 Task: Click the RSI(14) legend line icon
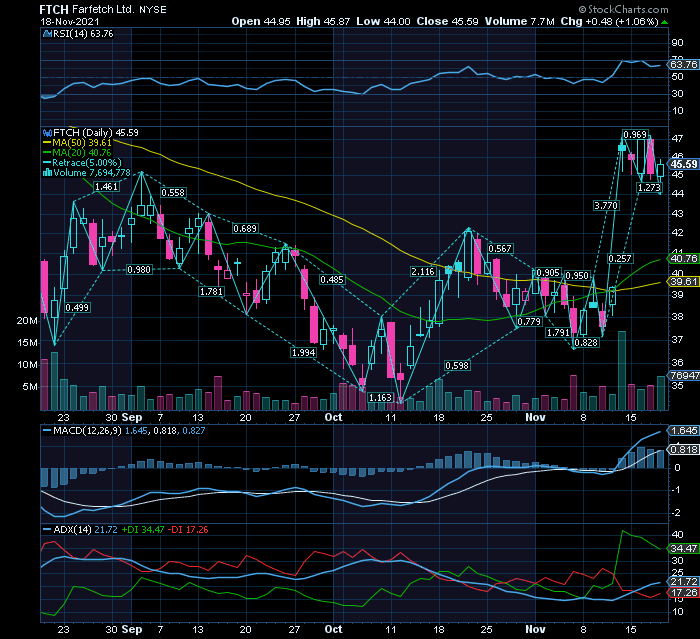[x=47, y=34]
